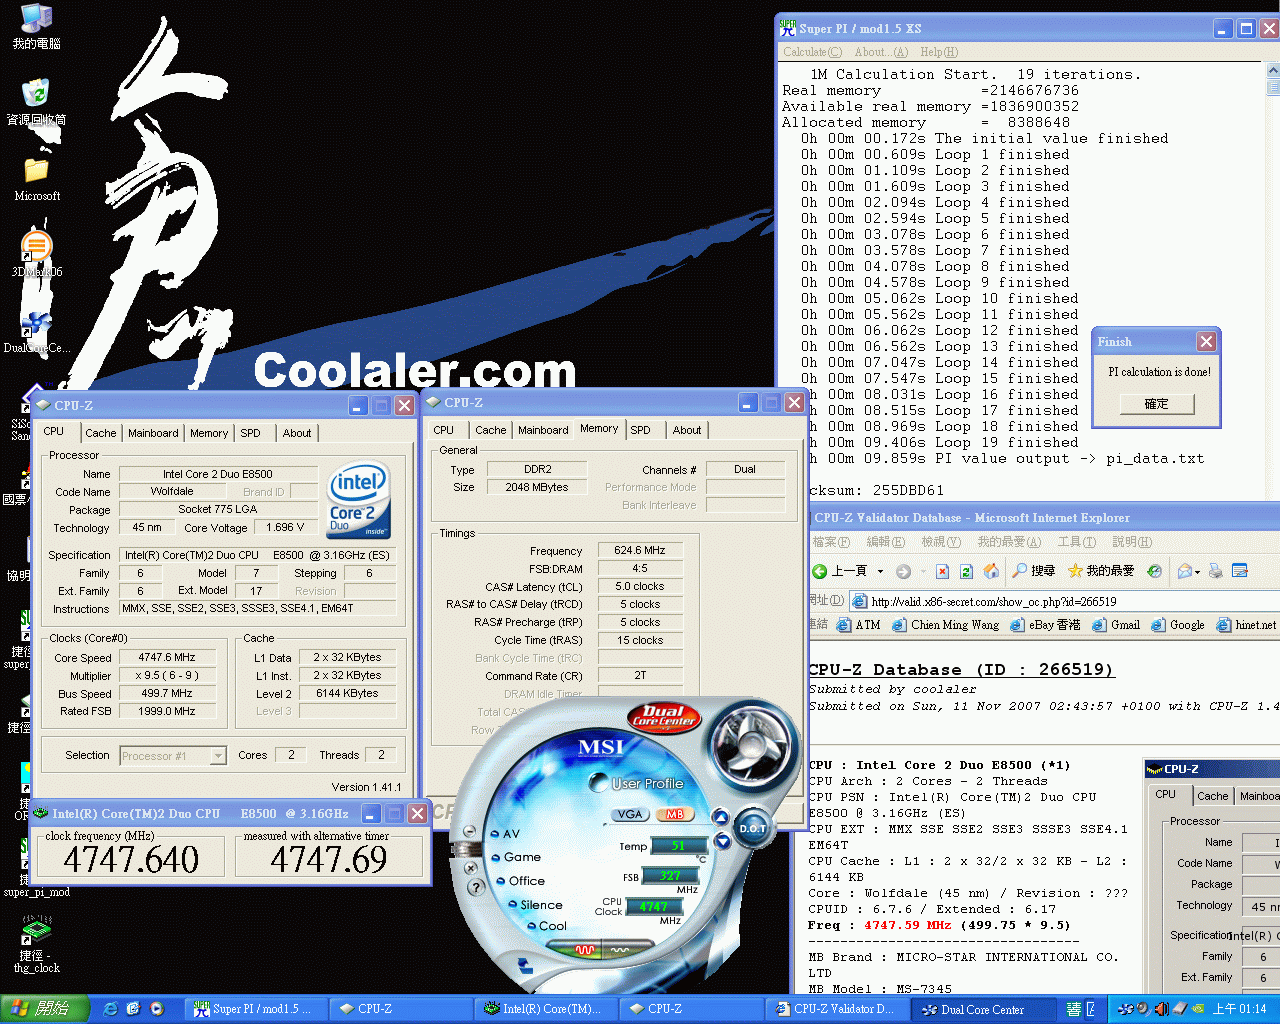
Task: Click the Back button in Internet Explorer
Action: [840, 571]
